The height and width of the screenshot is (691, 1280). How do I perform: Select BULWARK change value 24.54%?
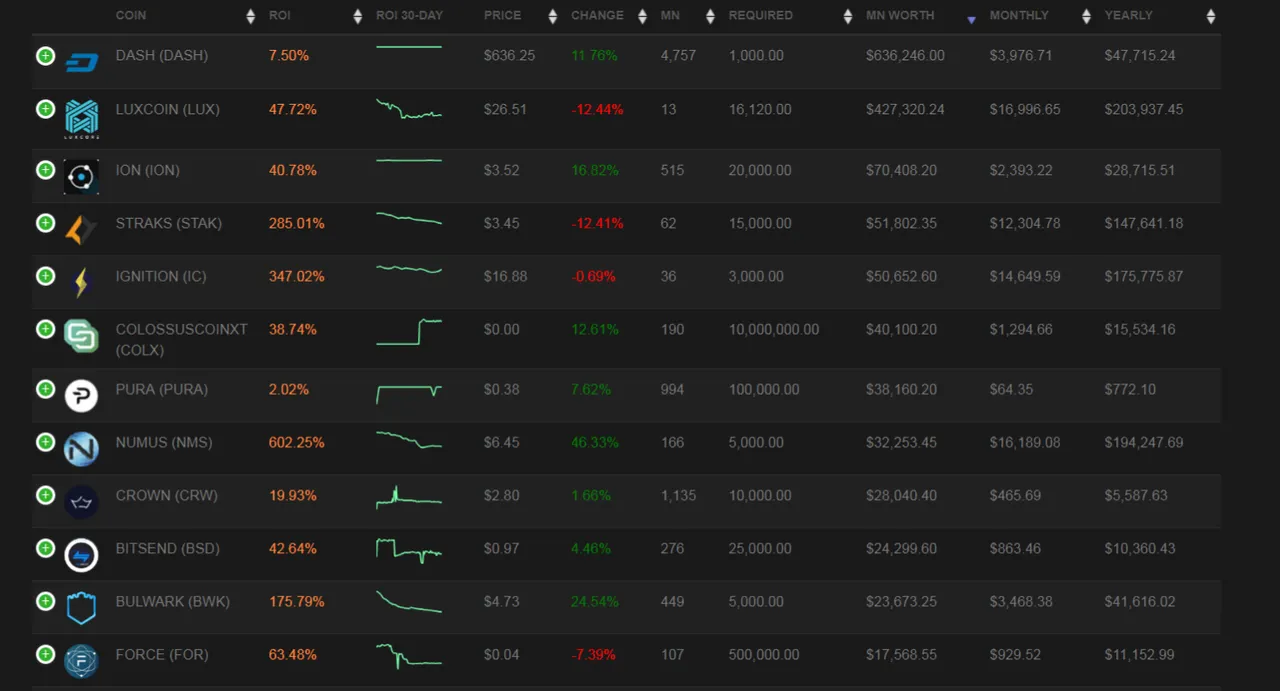pyautogui.click(x=595, y=601)
